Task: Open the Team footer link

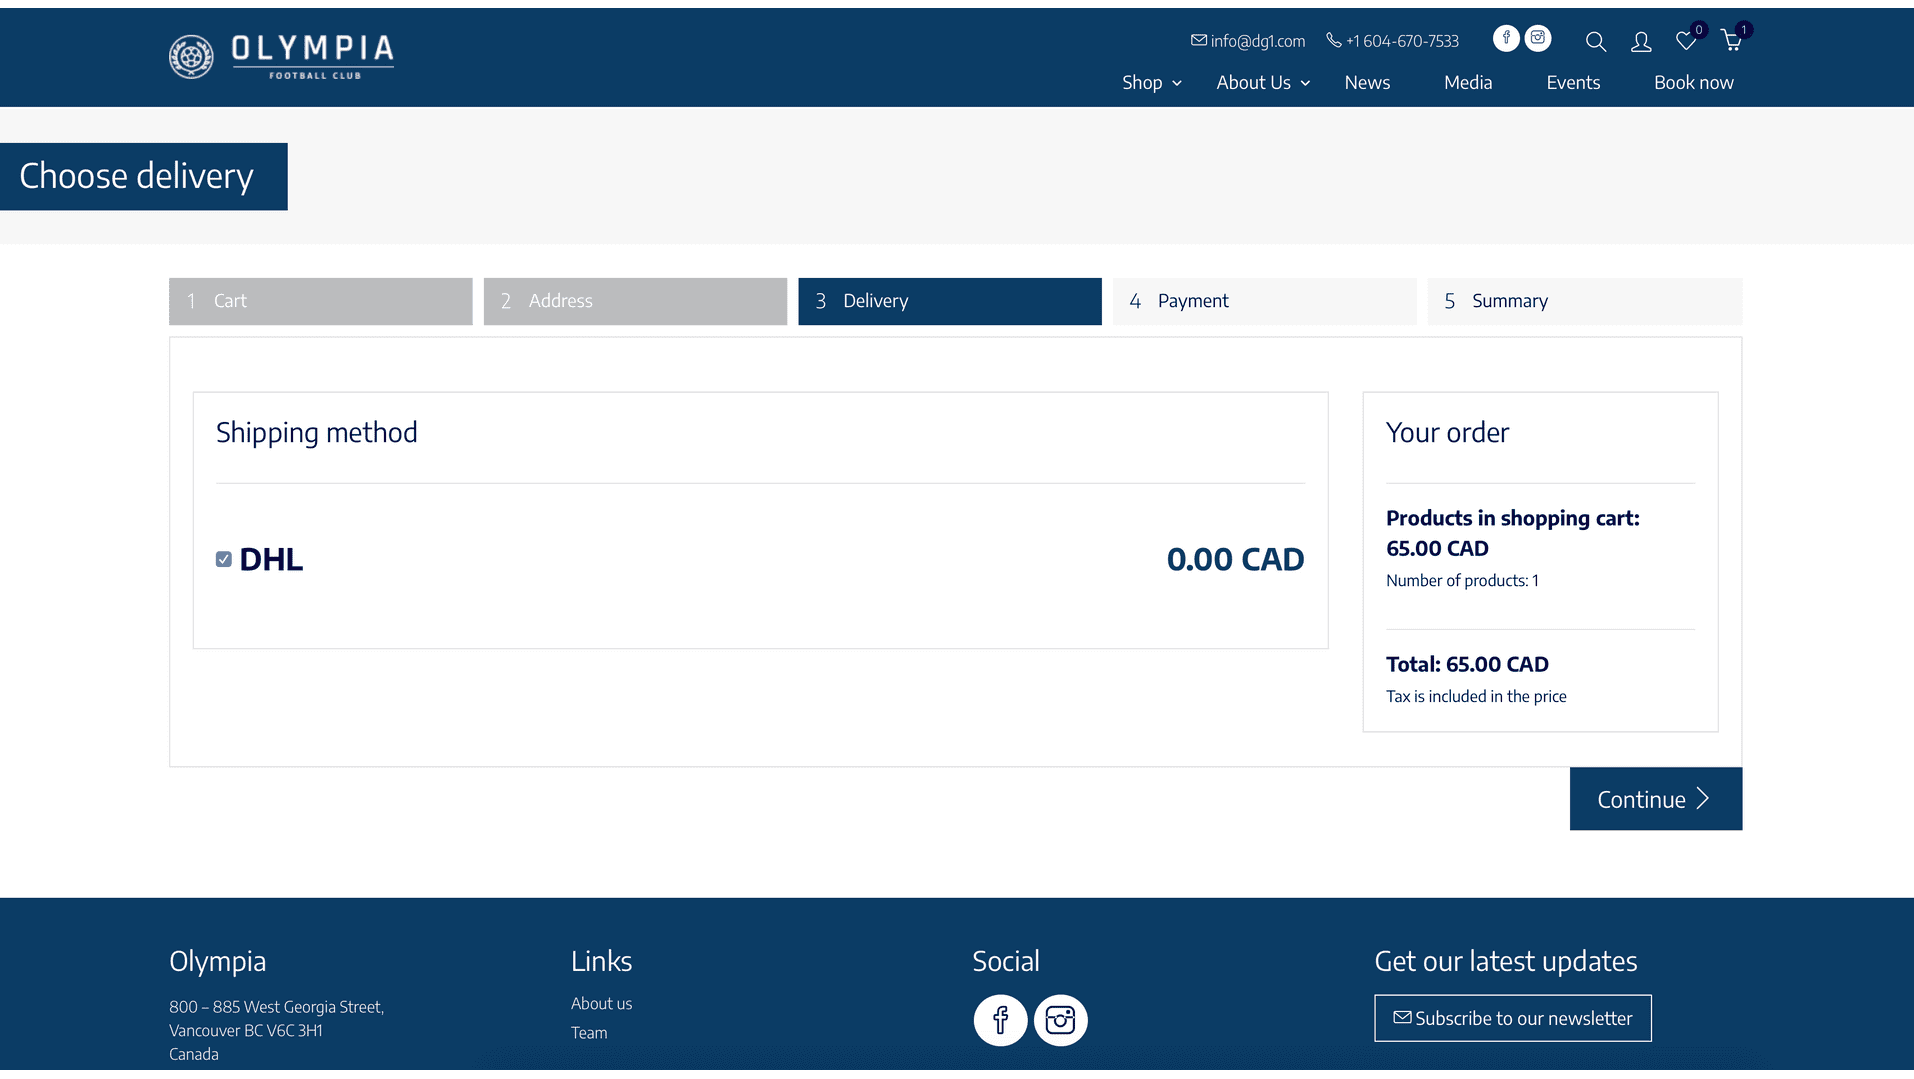Action: (589, 1033)
